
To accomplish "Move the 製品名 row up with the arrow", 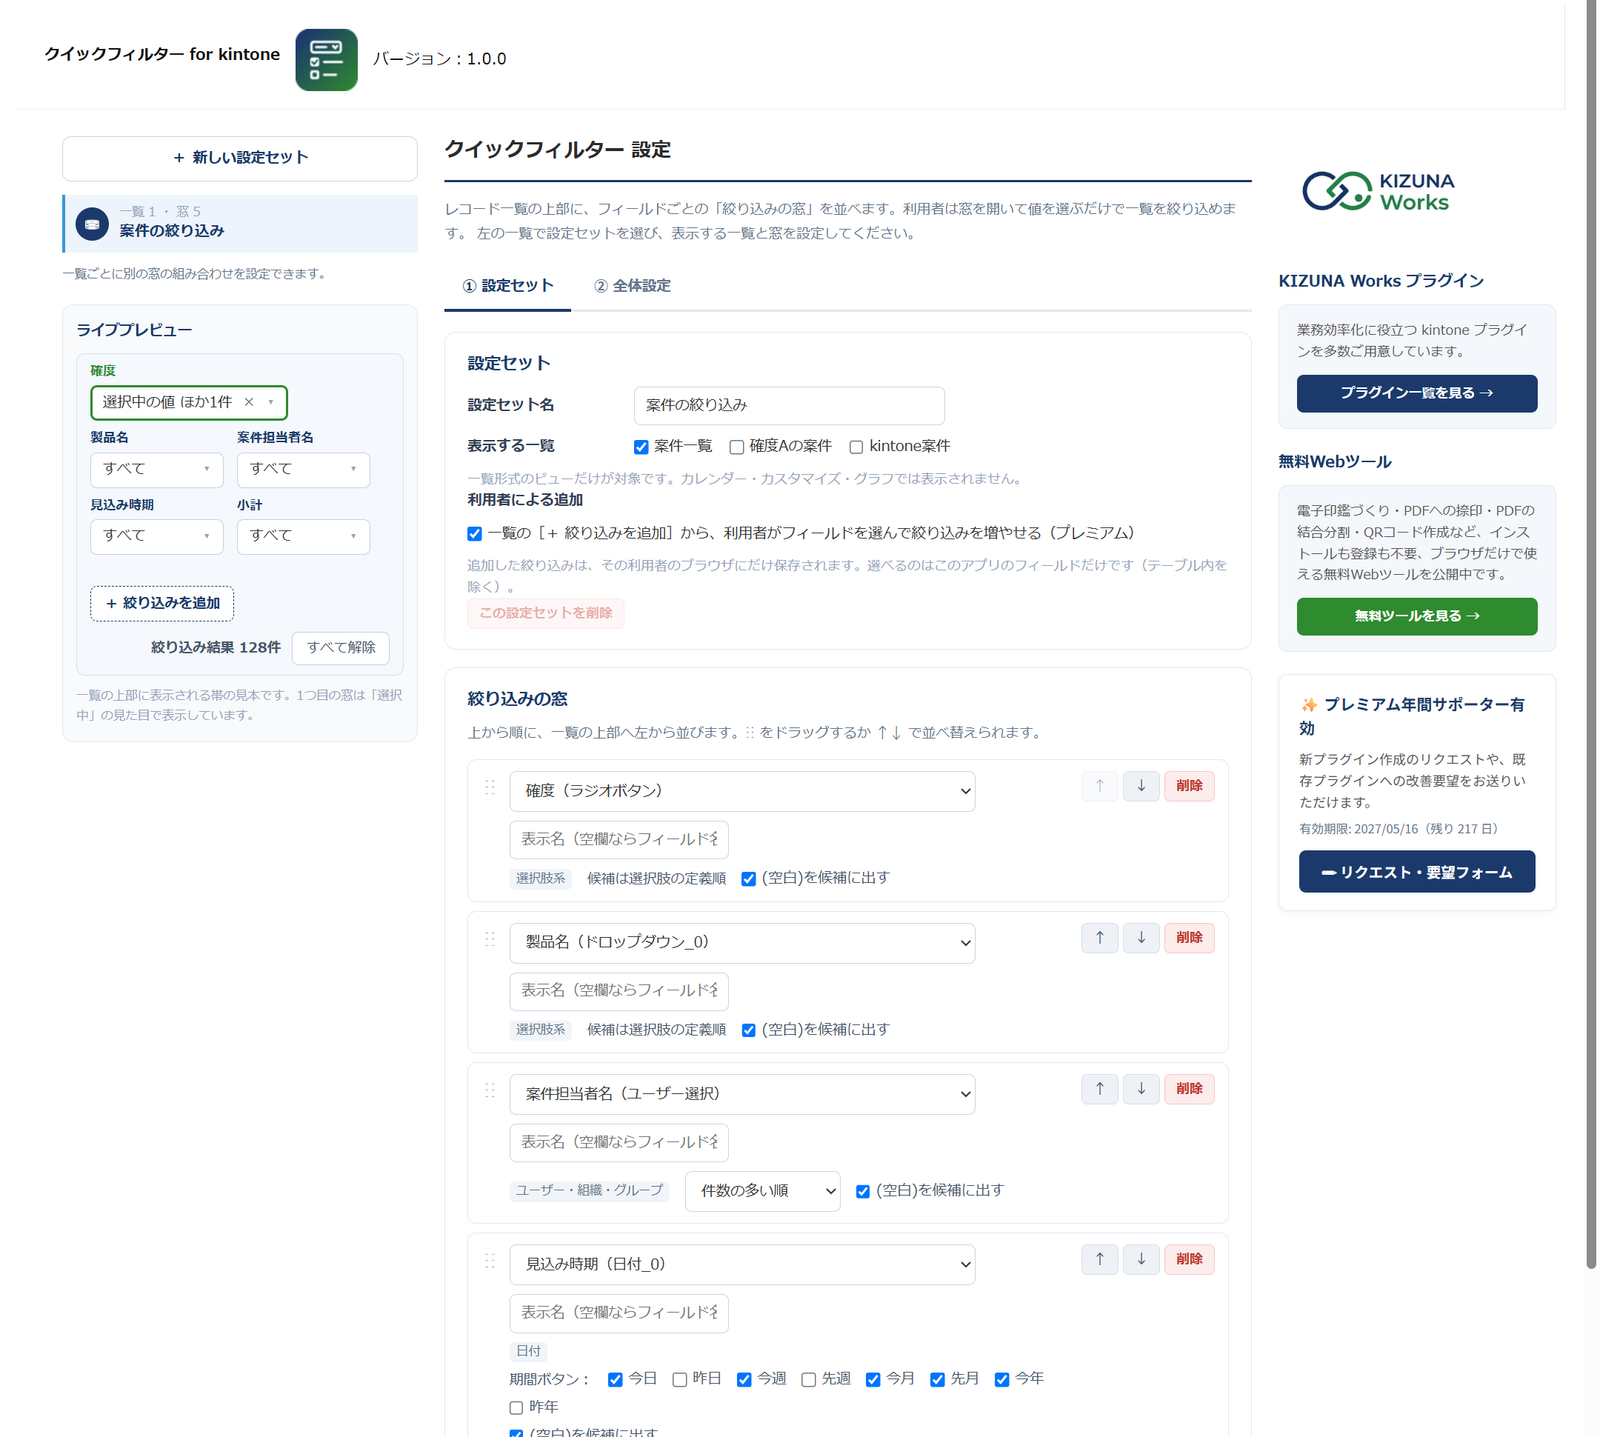I will 1100,938.
